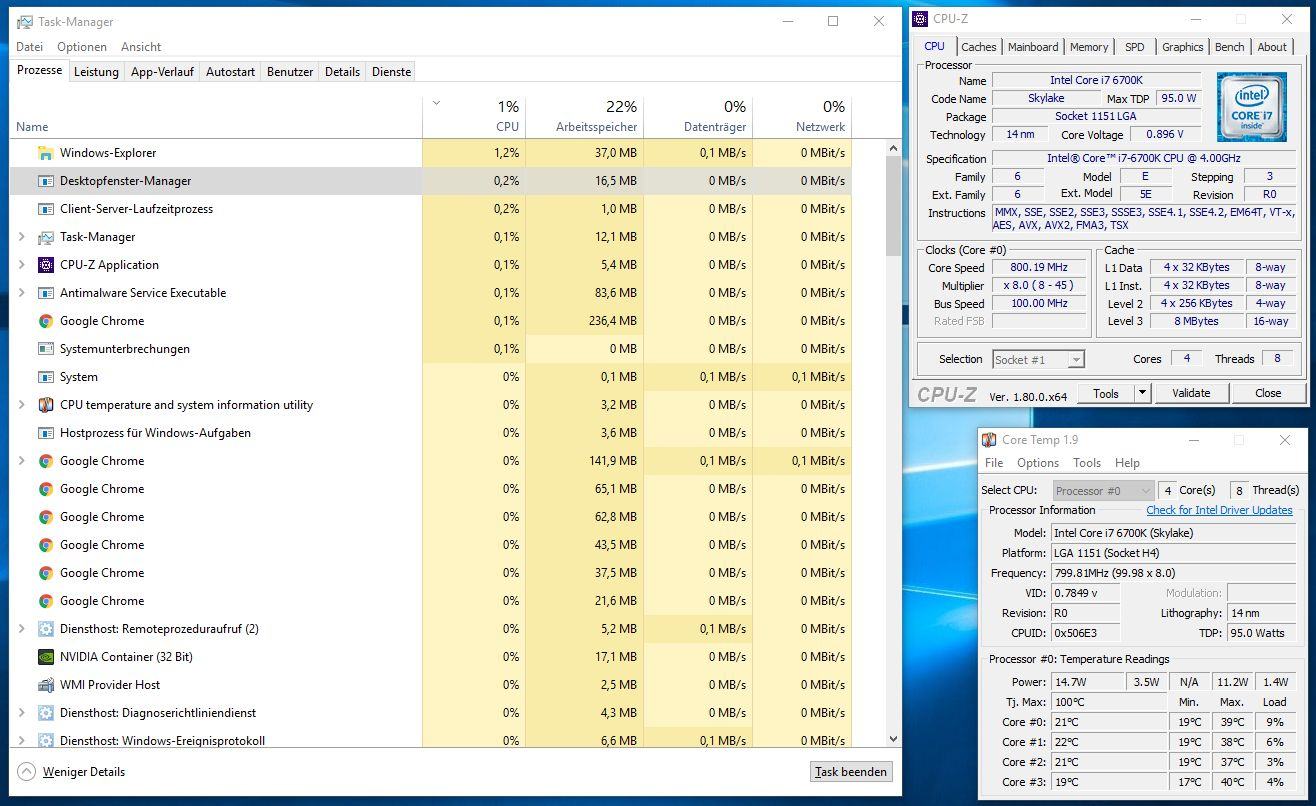Click the Chrome icon using 21,6 MB
This screenshot has height=806, width=1316.
[x=45, y=601]
